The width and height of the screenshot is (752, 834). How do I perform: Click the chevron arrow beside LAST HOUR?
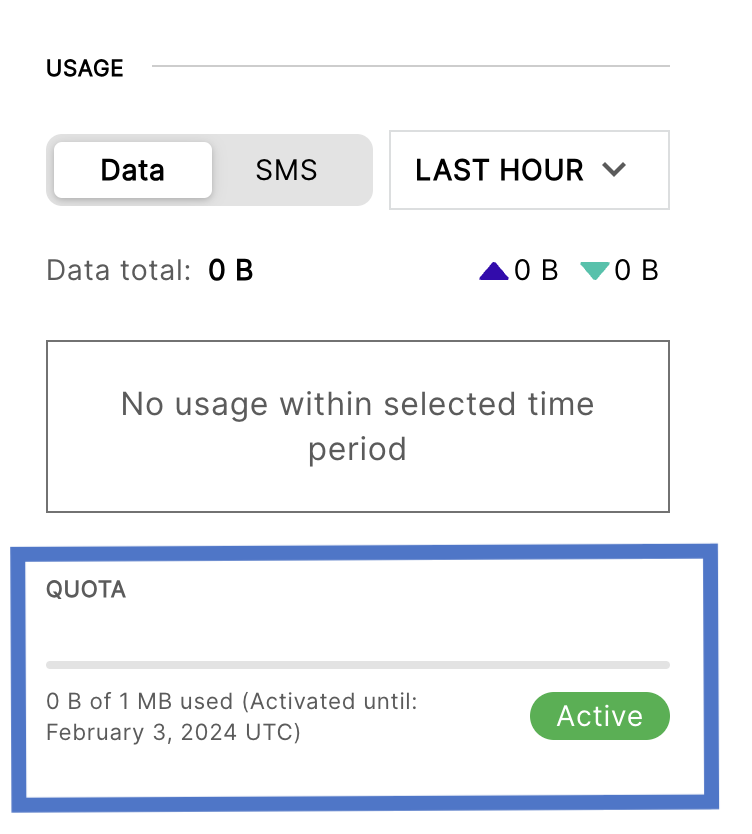tap(614, 170)
